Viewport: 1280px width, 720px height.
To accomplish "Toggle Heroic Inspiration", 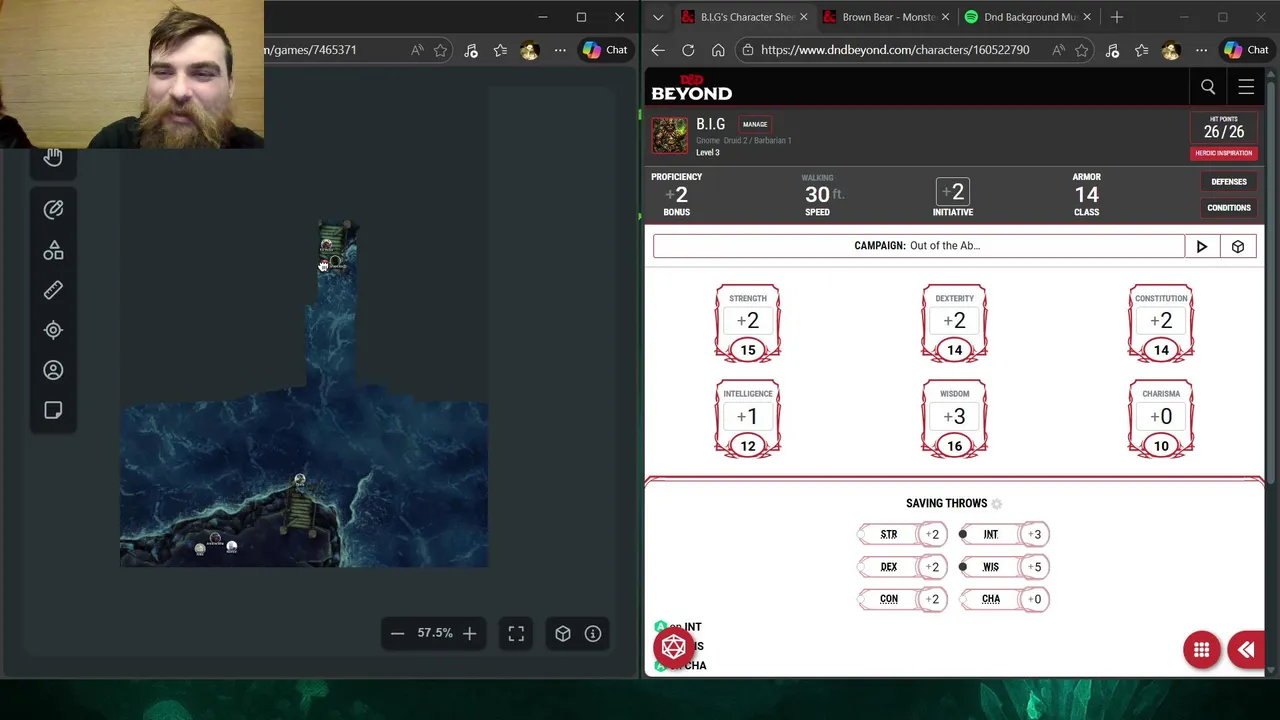I will pyautogui.click(x=1224, y=153).
